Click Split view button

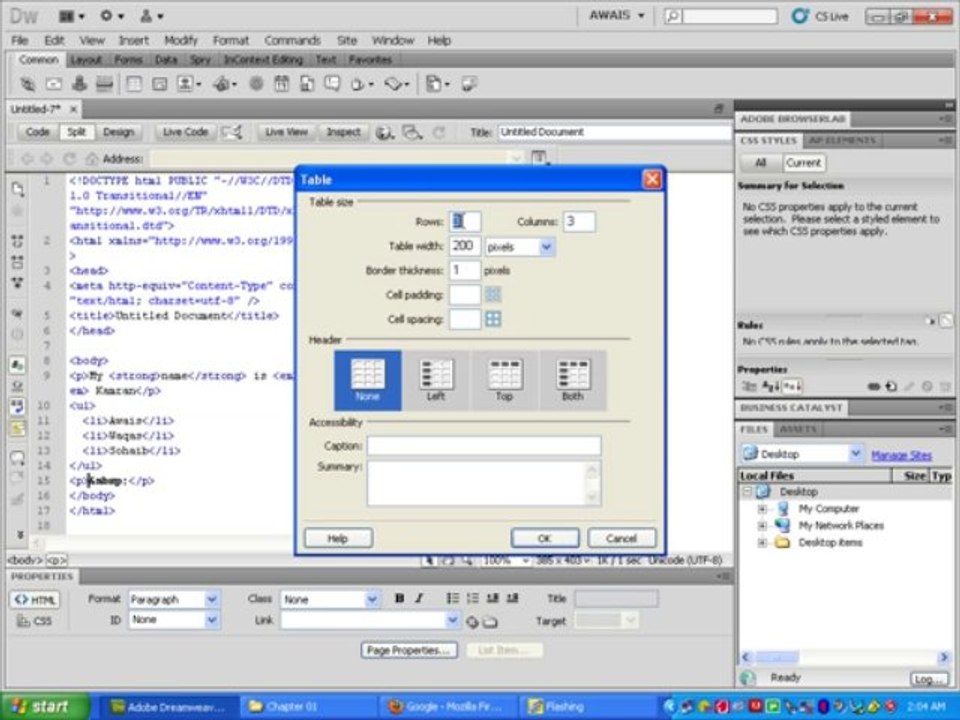77,132
